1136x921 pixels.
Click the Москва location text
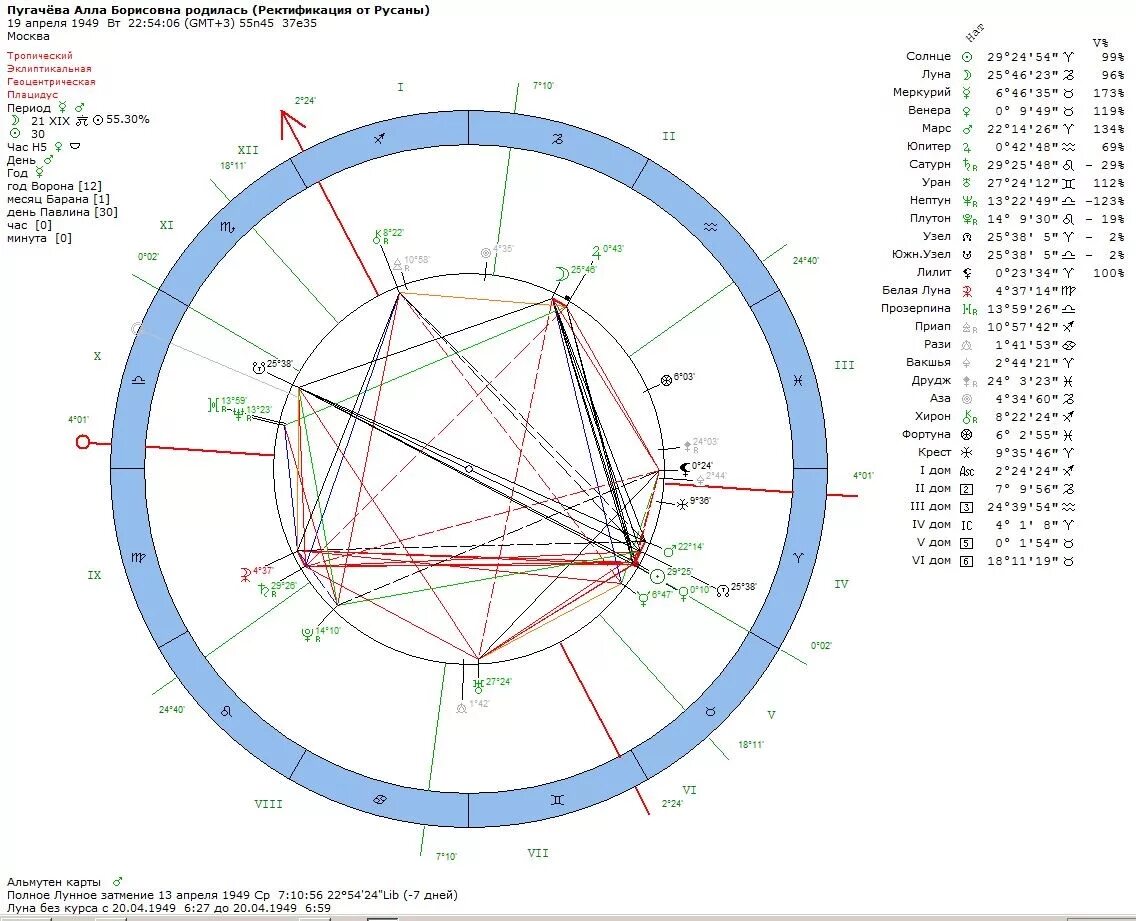tap(28, 36)
